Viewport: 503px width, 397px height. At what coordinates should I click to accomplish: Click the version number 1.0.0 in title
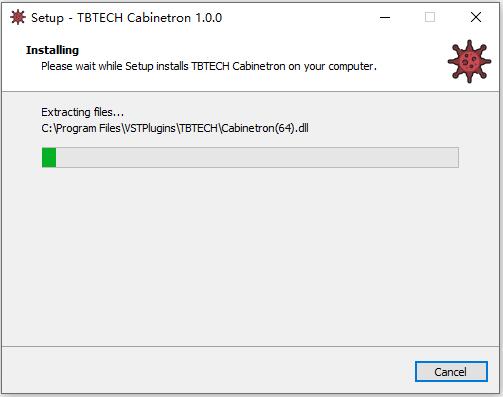click(x=209, y=18)
